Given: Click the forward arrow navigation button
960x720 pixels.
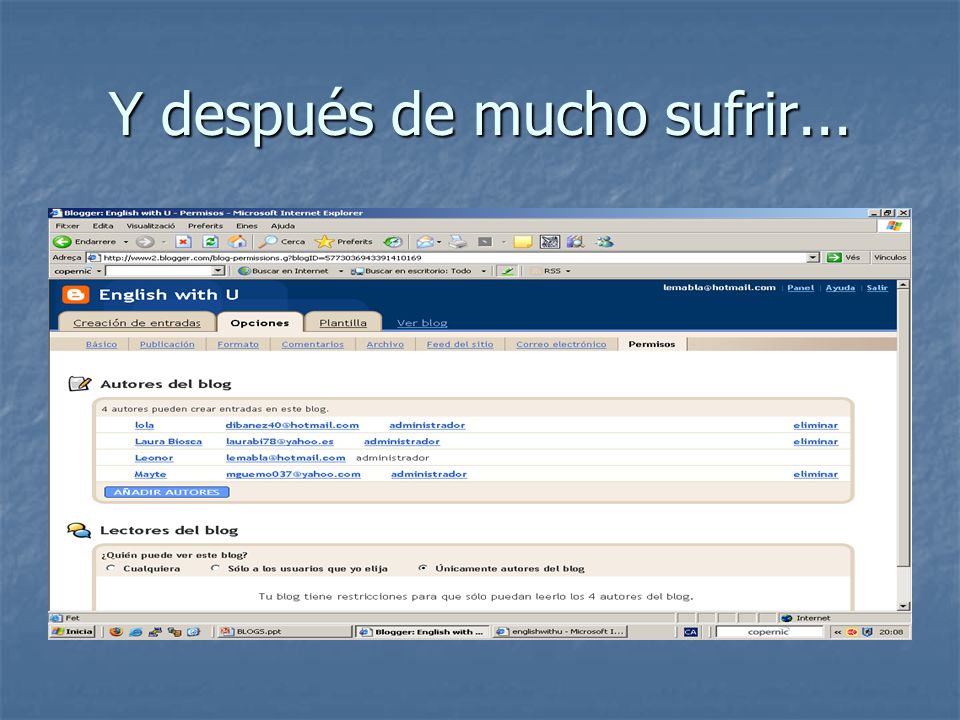Looking at the screenshot, I should (144, 242).
